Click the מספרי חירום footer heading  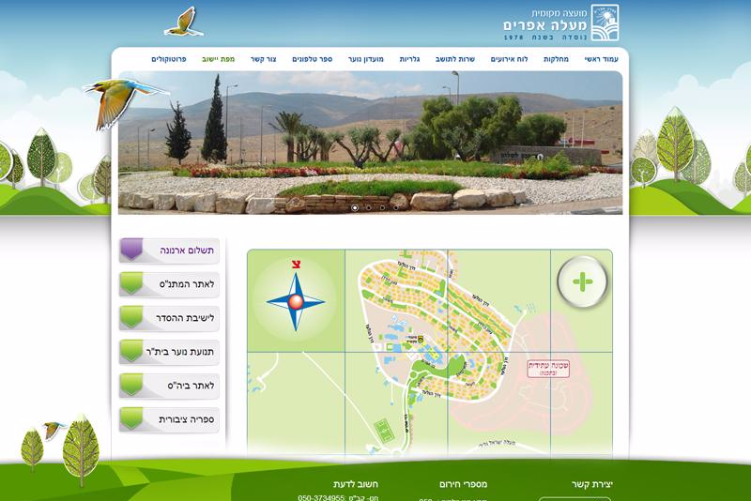[463, 484]
